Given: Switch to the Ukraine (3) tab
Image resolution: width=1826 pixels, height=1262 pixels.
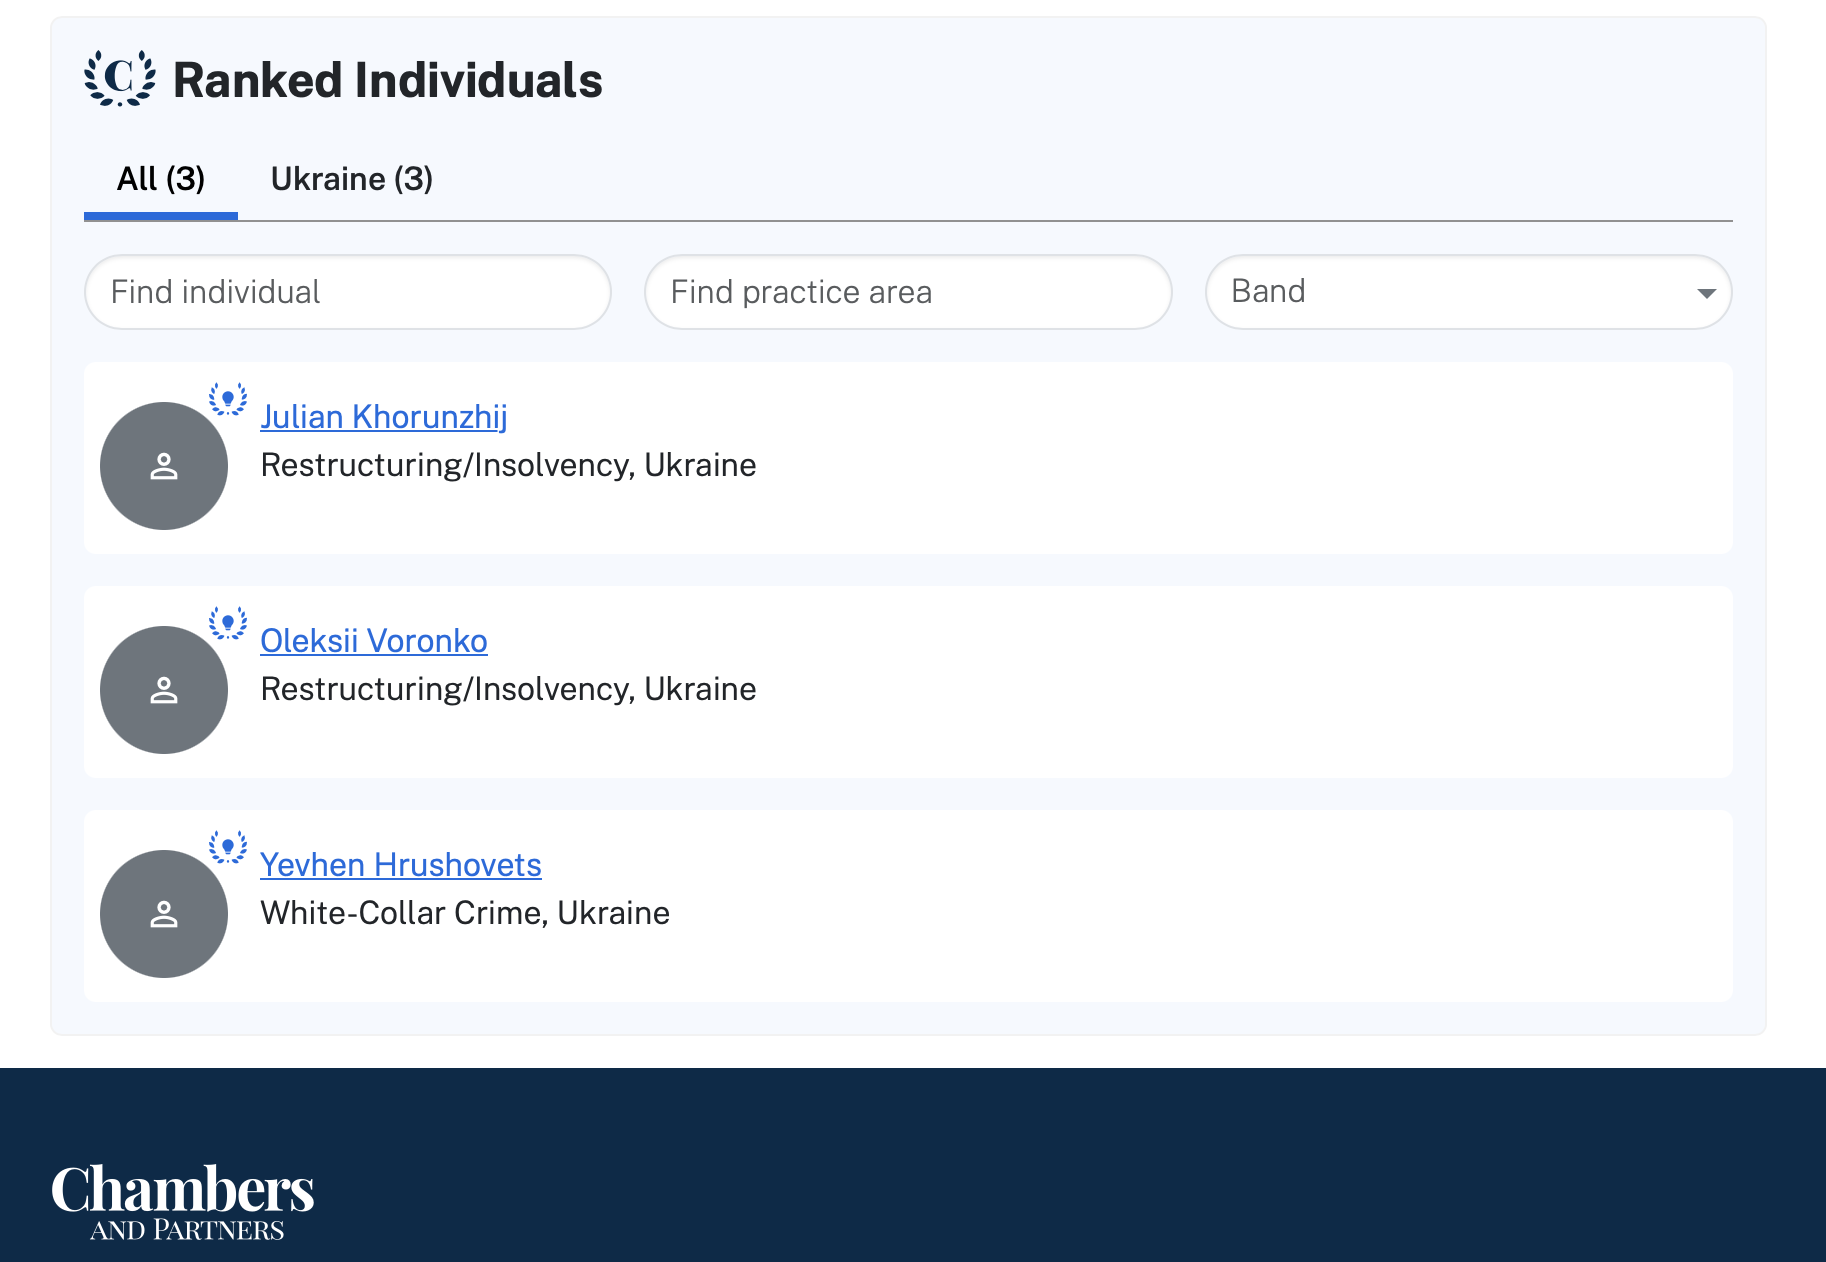Looking at the screenshot, I should 351,179.
